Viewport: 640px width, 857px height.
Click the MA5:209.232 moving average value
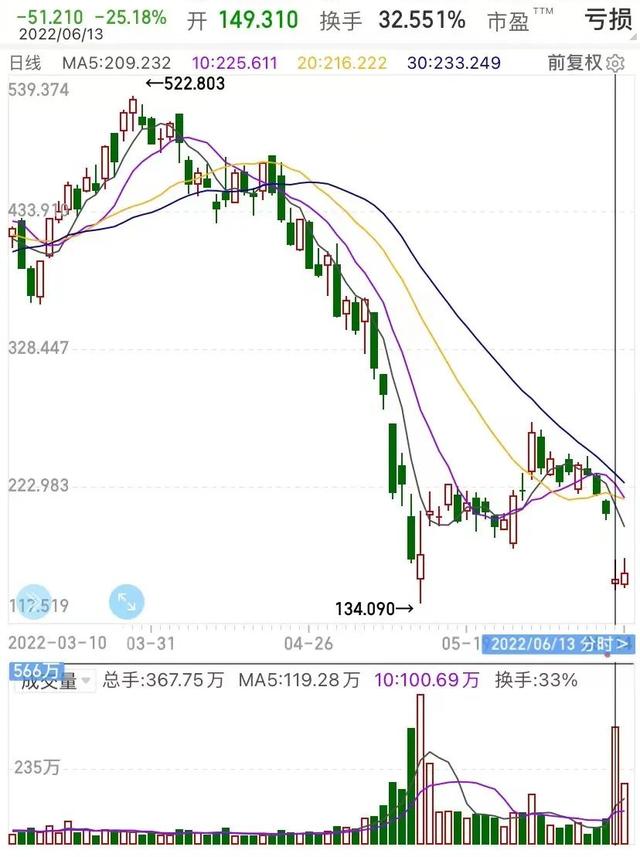(x=116, y=63)
